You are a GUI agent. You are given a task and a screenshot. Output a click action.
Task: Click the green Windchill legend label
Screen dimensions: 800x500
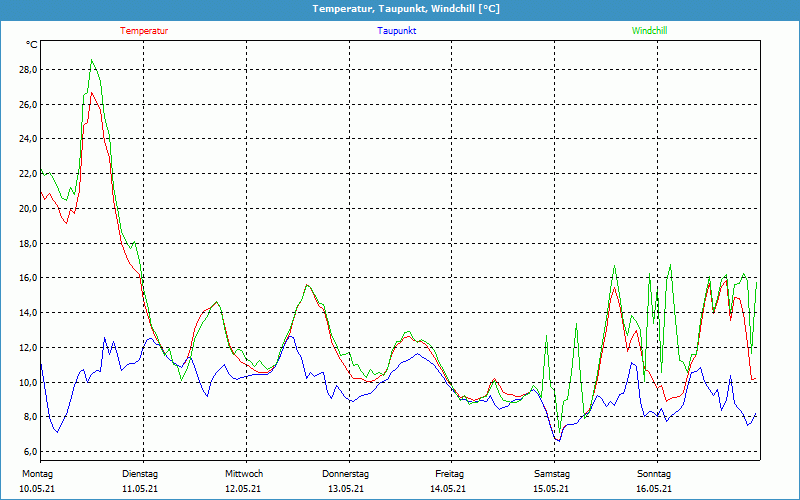coord(649,31)
